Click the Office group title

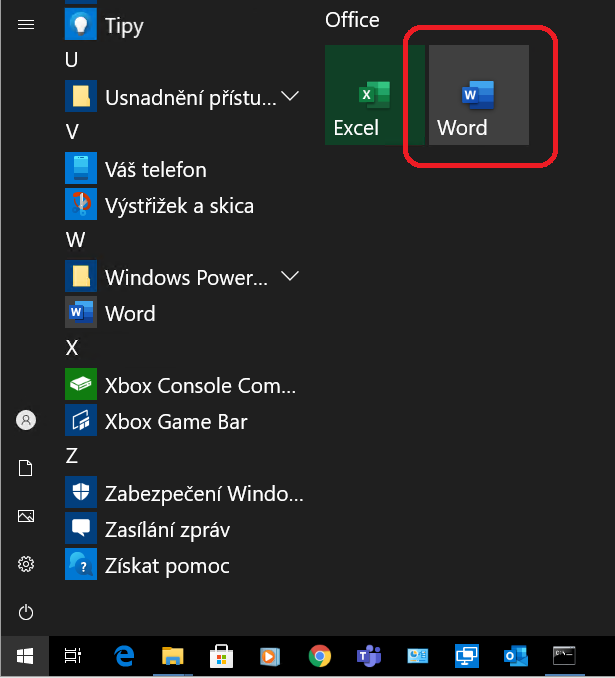(x=352, y=20)
